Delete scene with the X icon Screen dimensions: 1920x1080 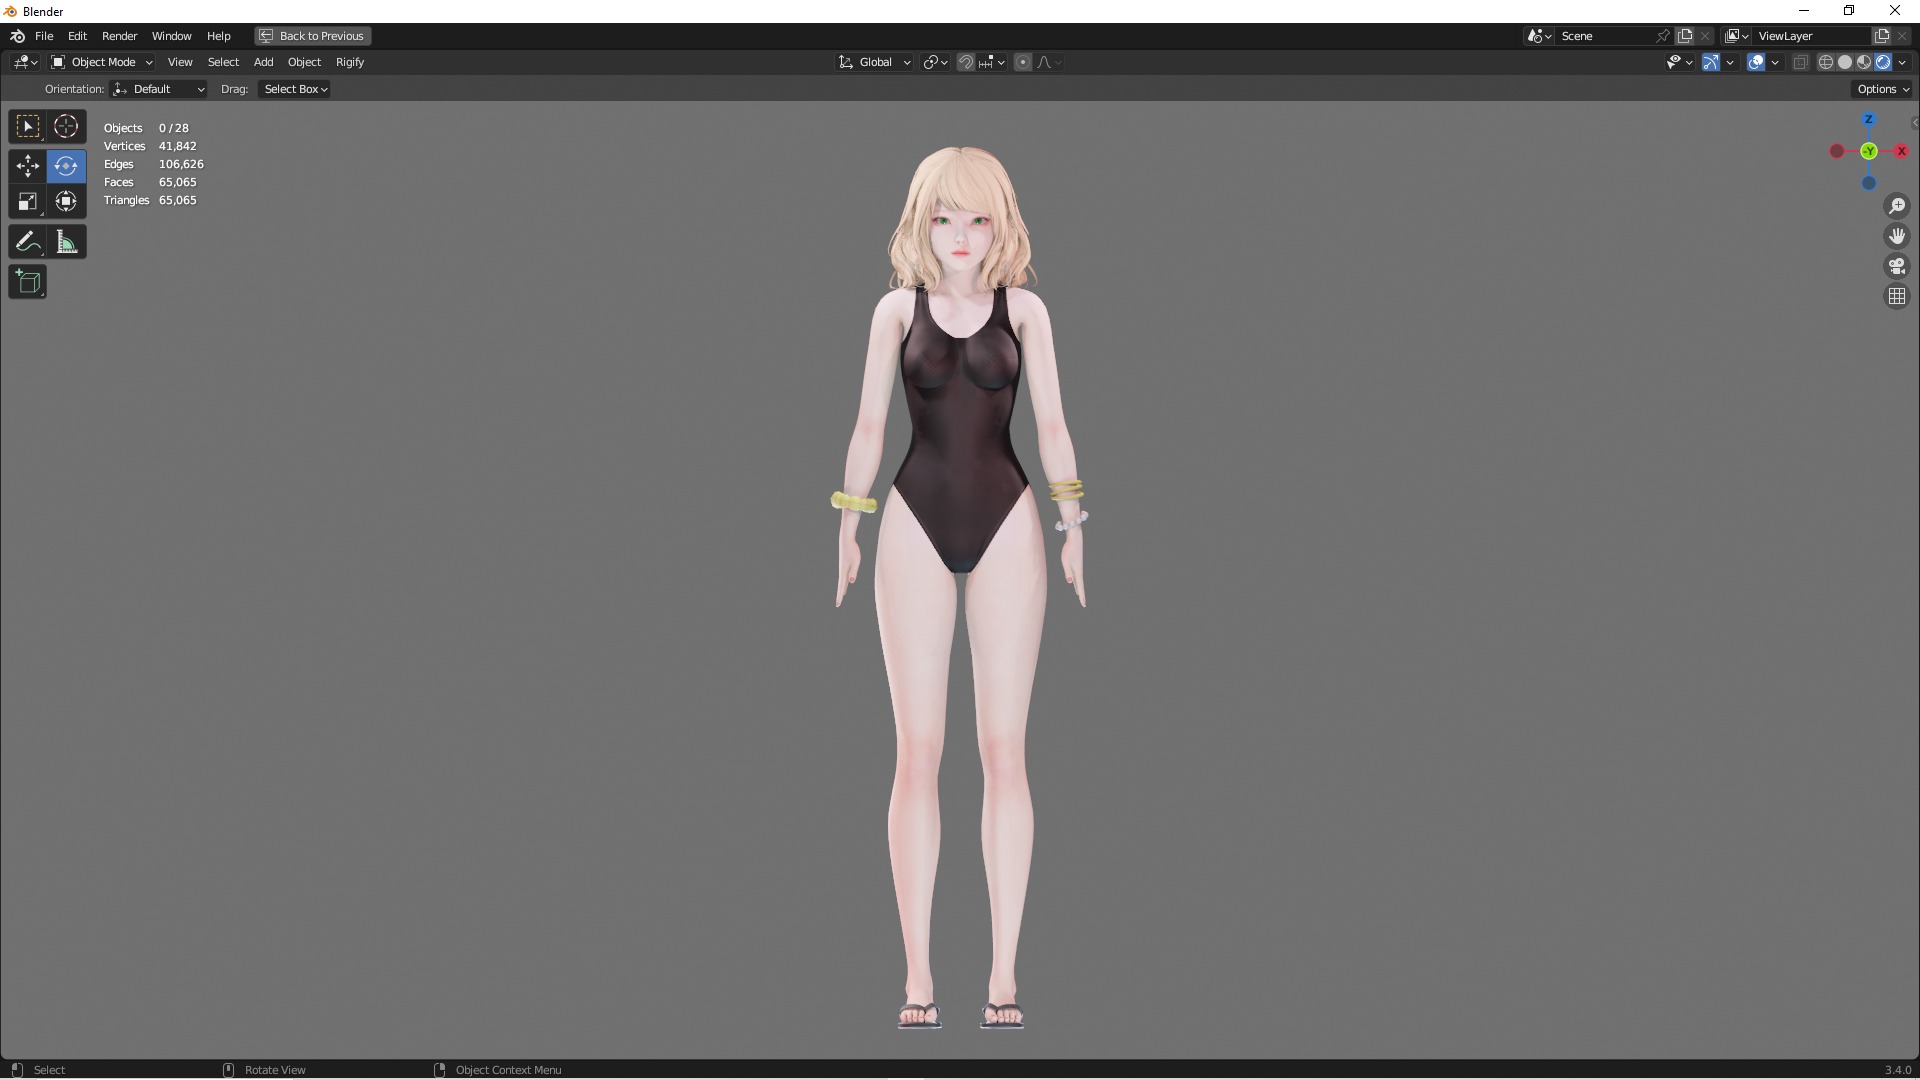(1705, 36)
